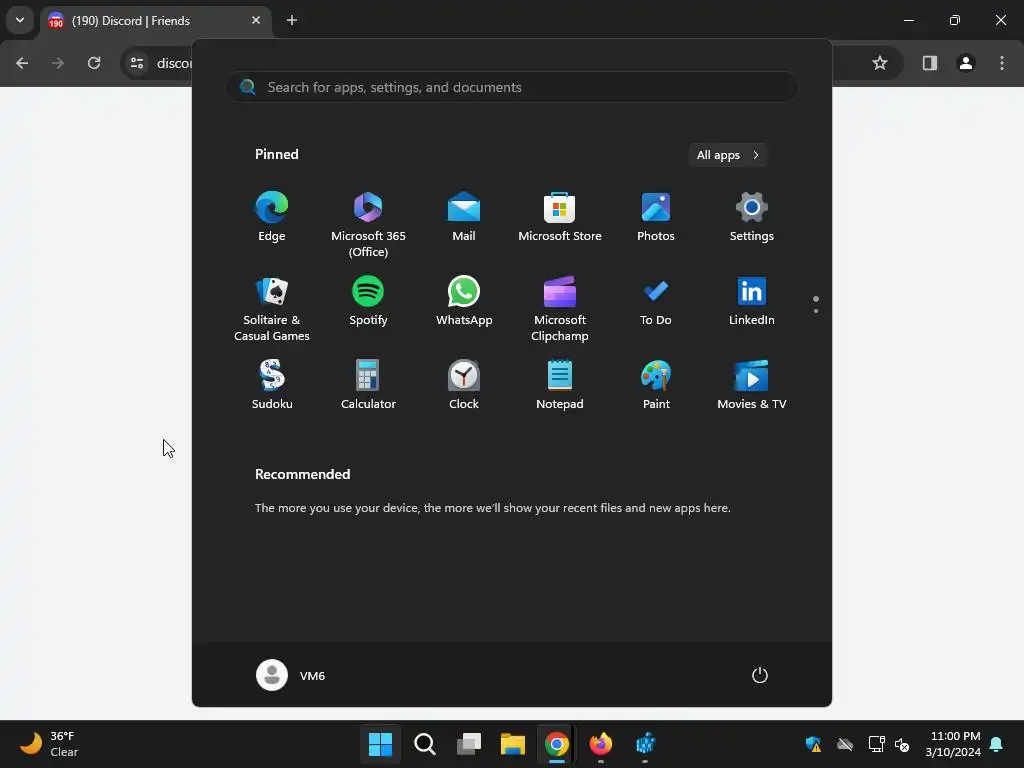Reload the Discord page in Chrome
1024x768 pixels.
[x=94, y=63]
